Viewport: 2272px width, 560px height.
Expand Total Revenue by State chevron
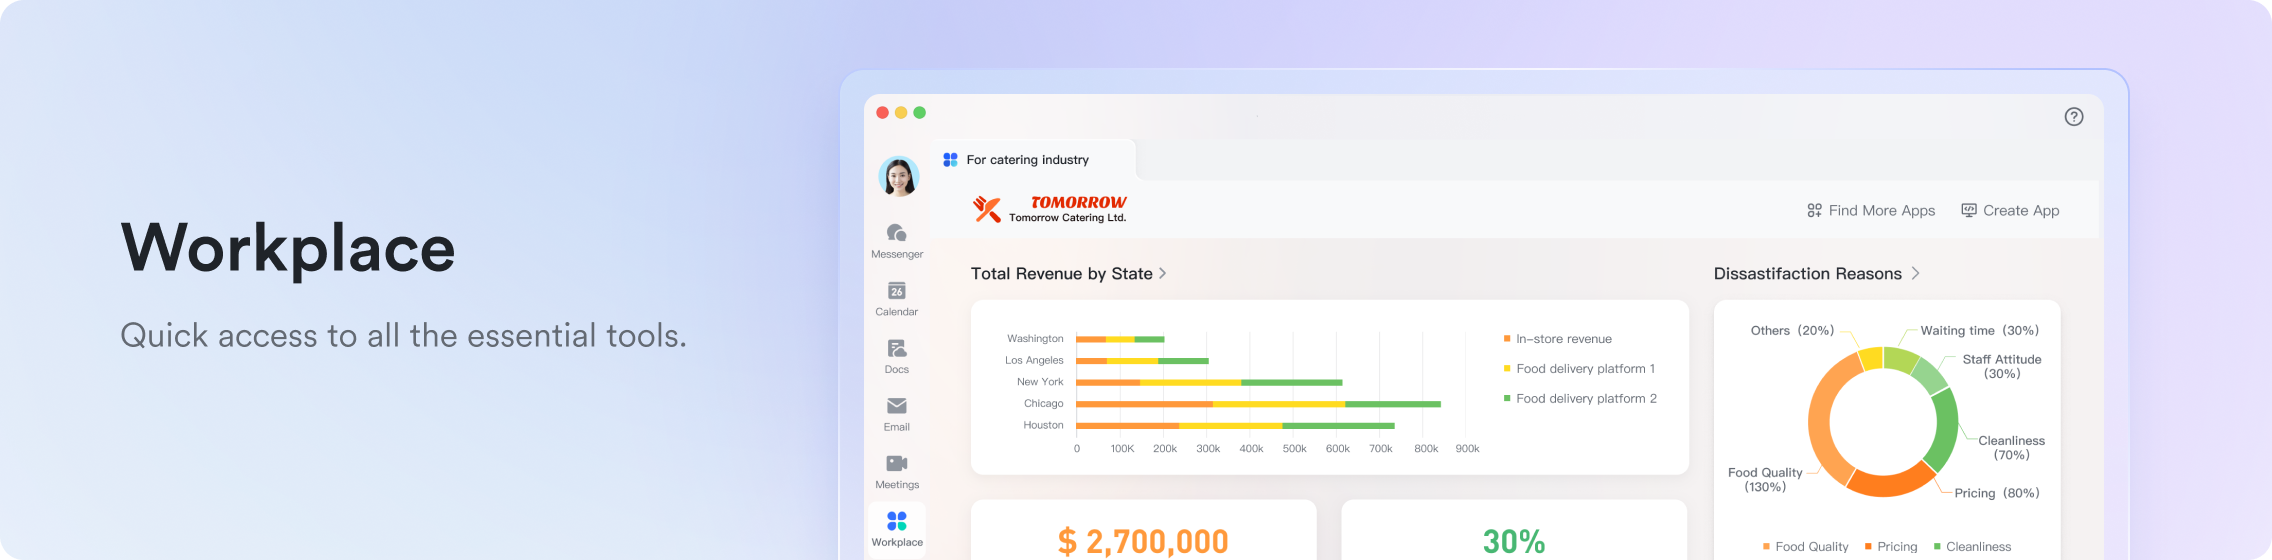pos(1163,274)
